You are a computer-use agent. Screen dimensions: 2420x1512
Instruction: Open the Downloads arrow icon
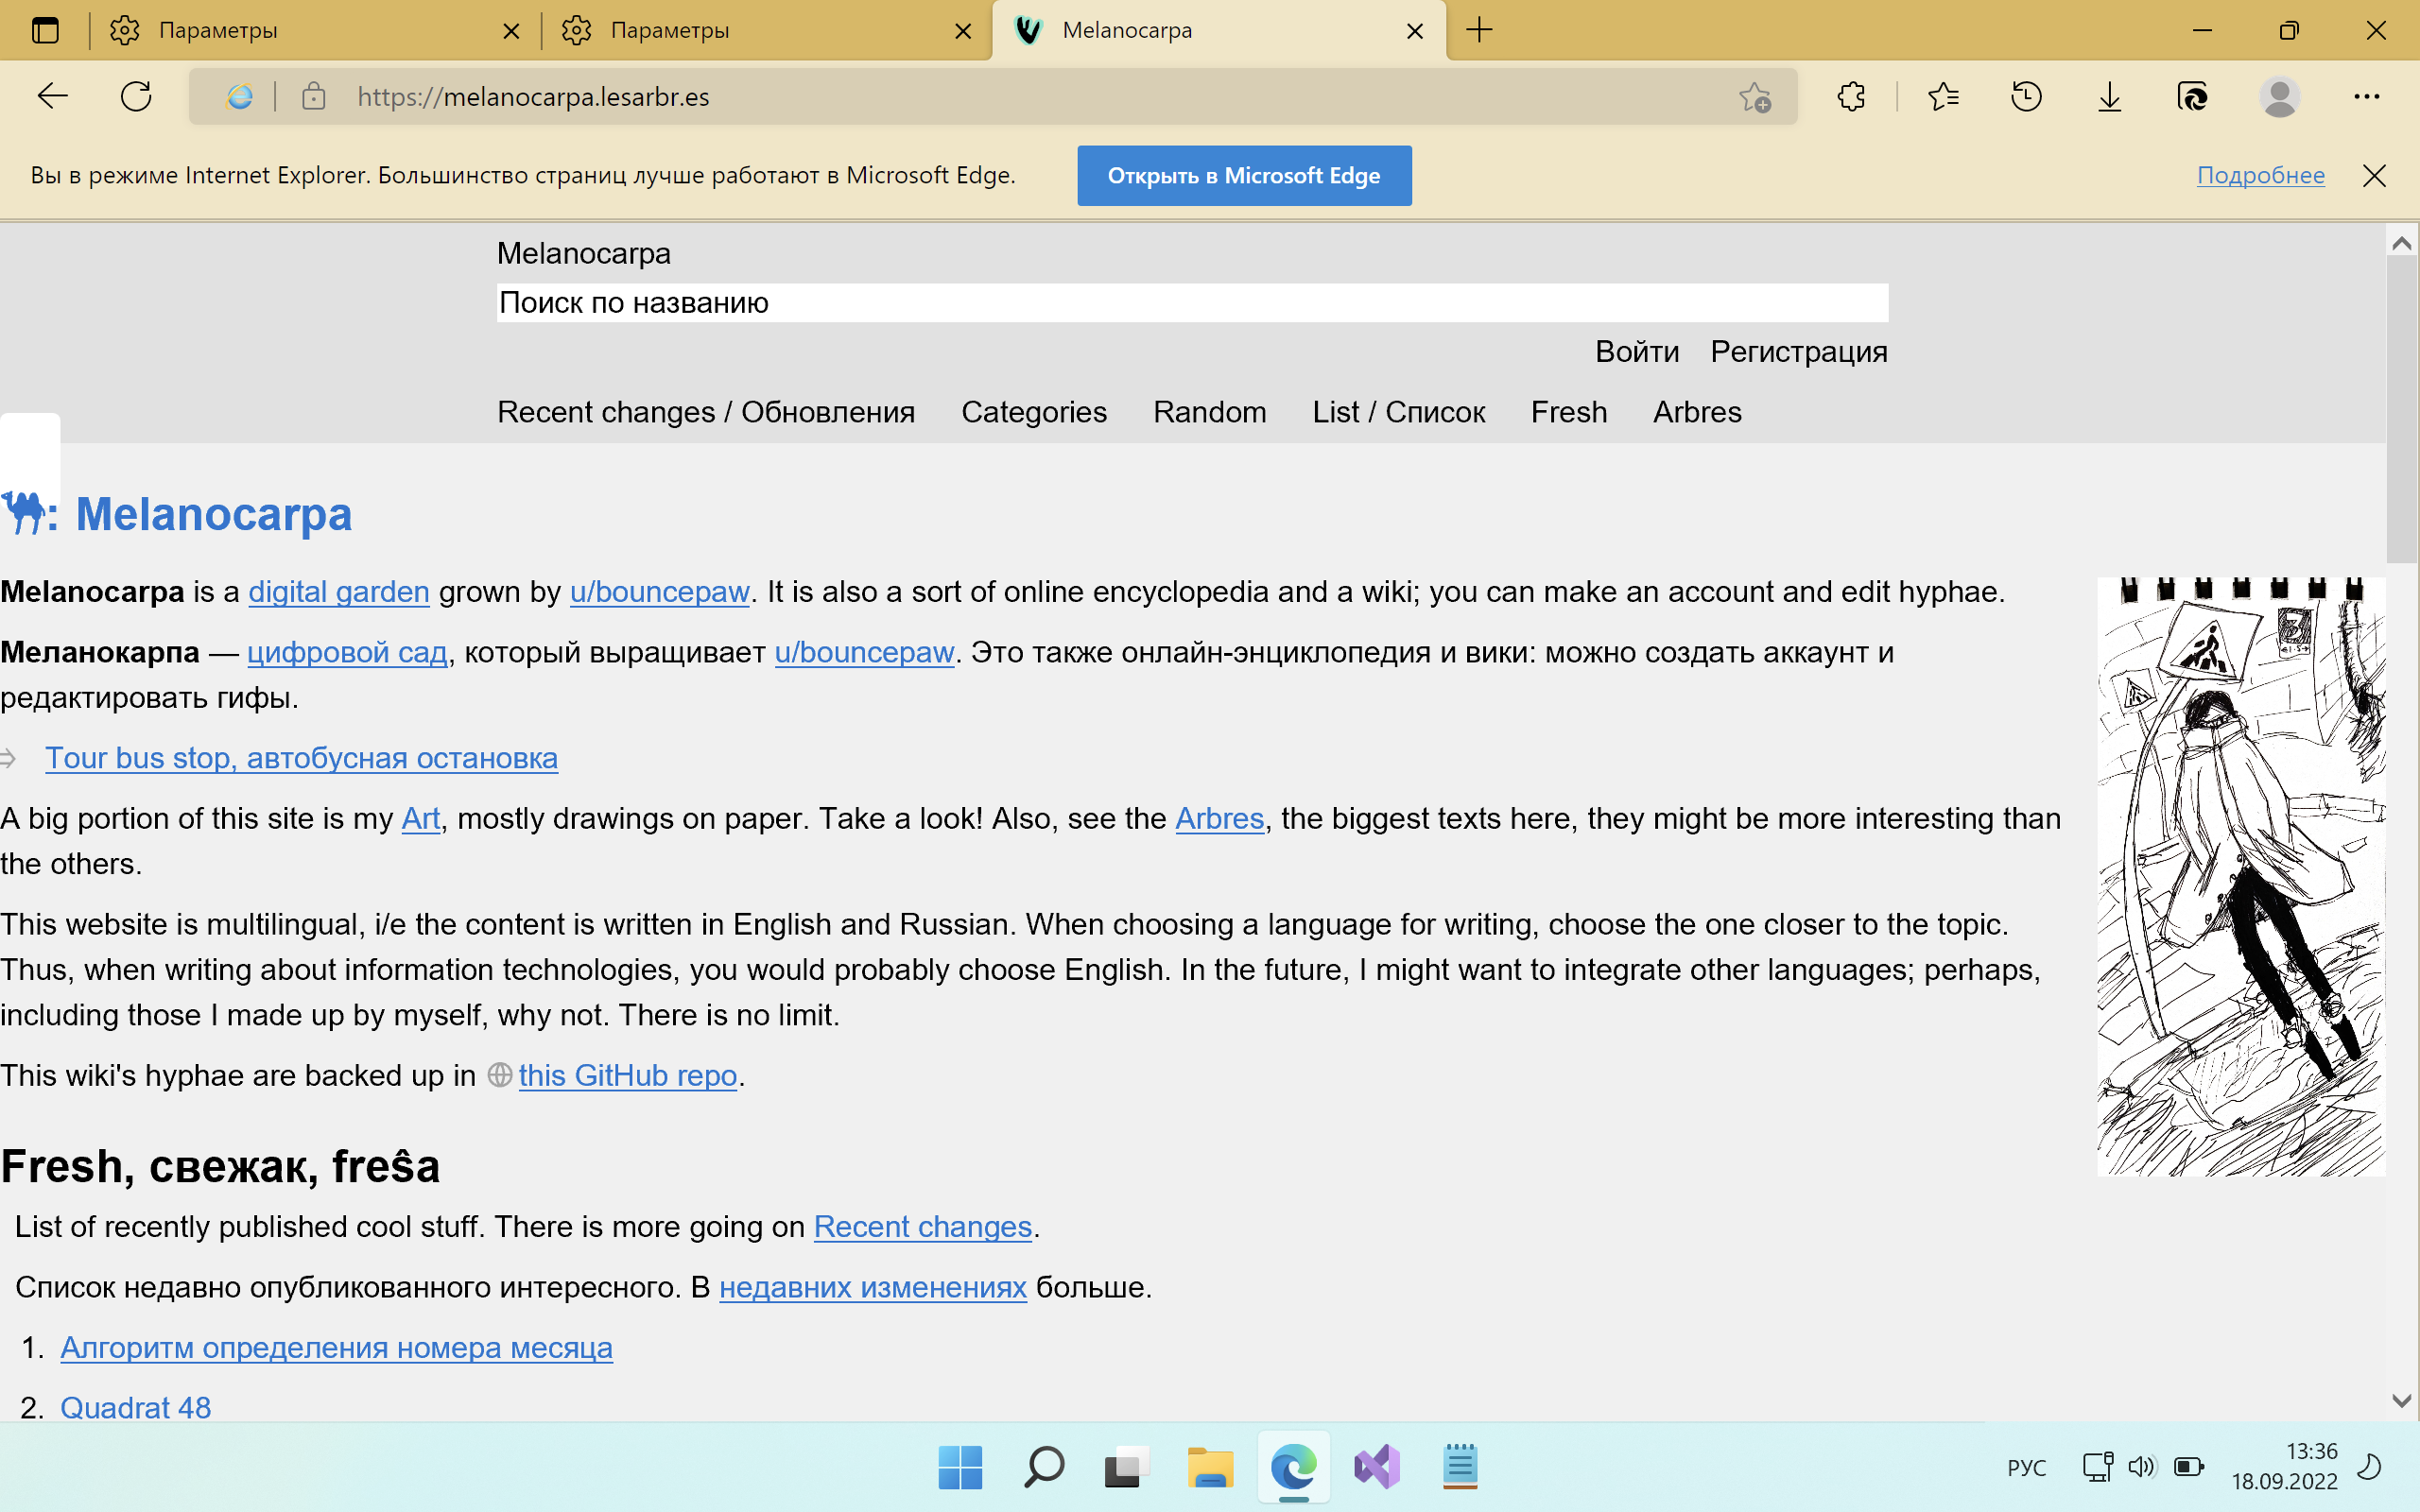[2109, 97]
